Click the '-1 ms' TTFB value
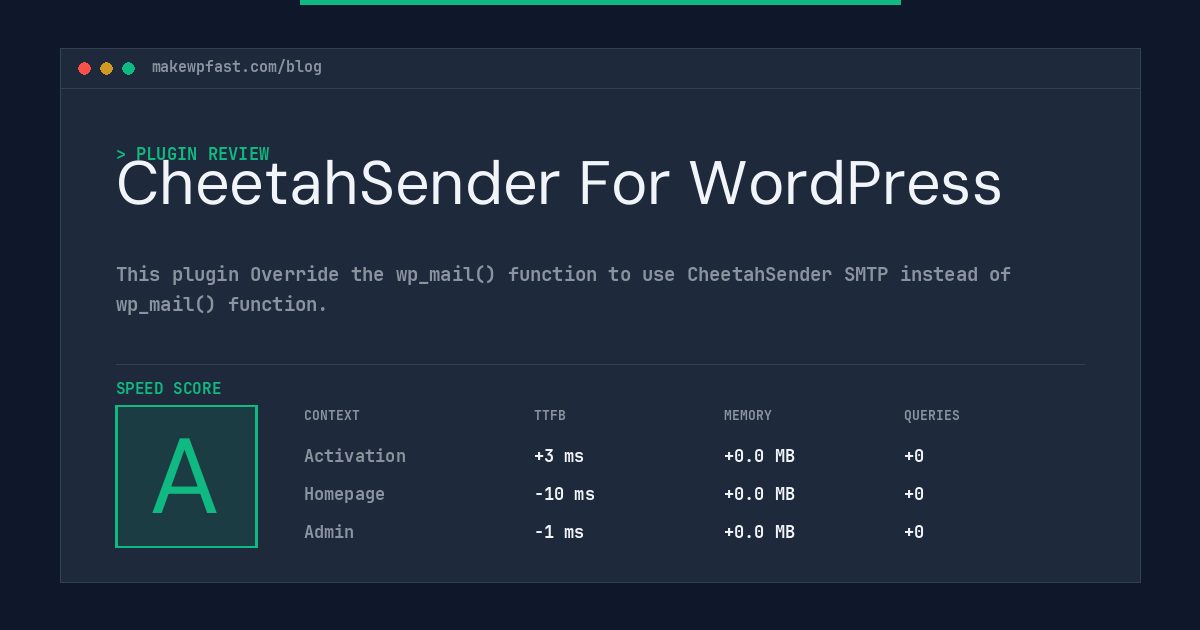 [559, 532]
